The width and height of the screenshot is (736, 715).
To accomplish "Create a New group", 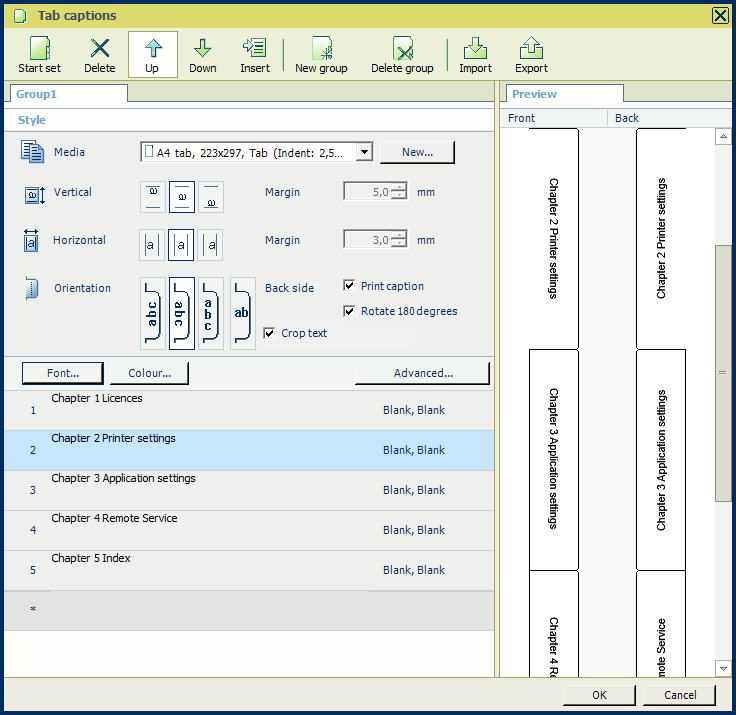I will 321,55.
